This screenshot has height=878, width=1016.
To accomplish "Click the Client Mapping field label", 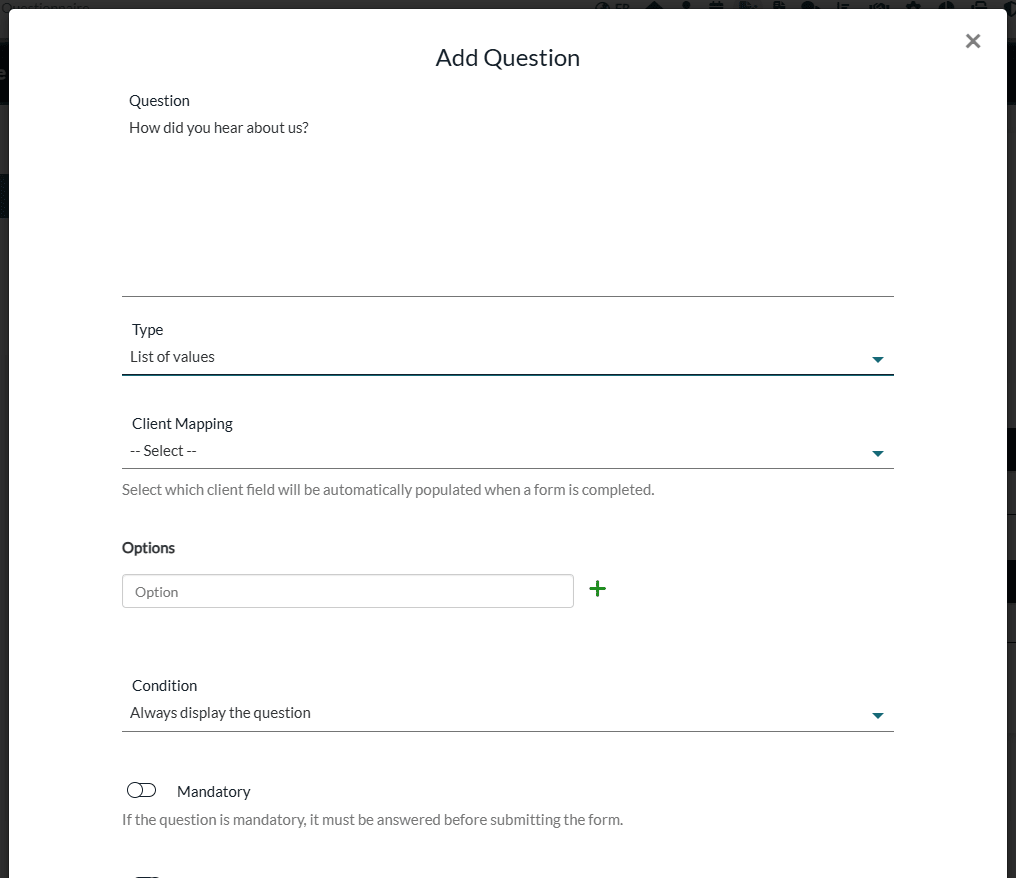I will (182, 424).
